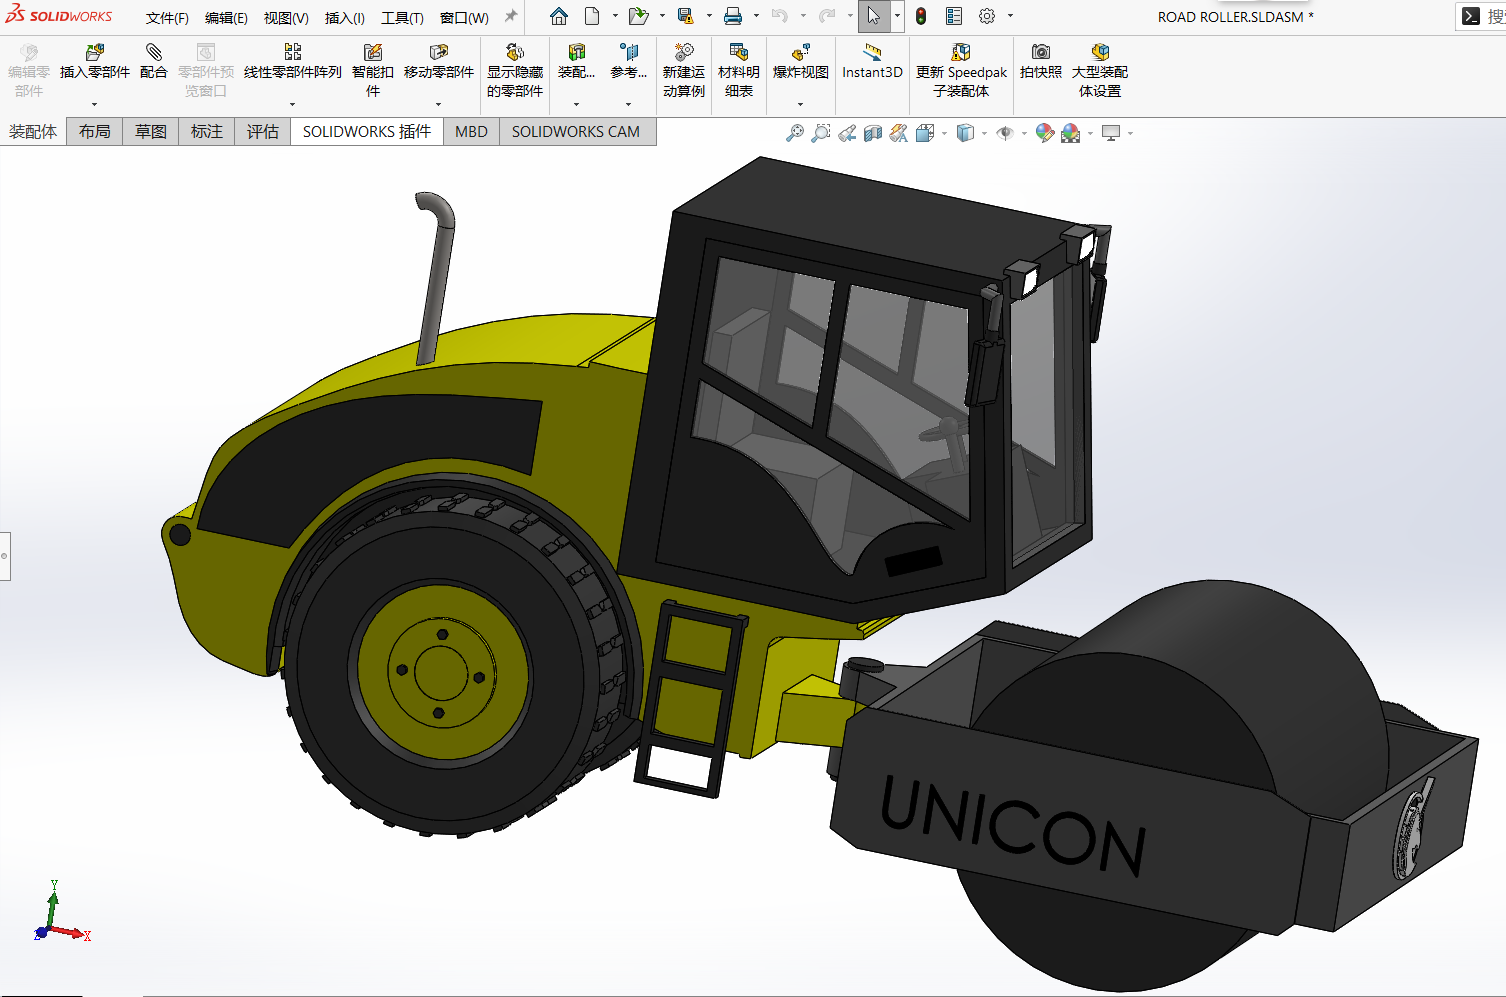
Task: Click the 装配... Assembly Features tool
Action: [577, 62]
